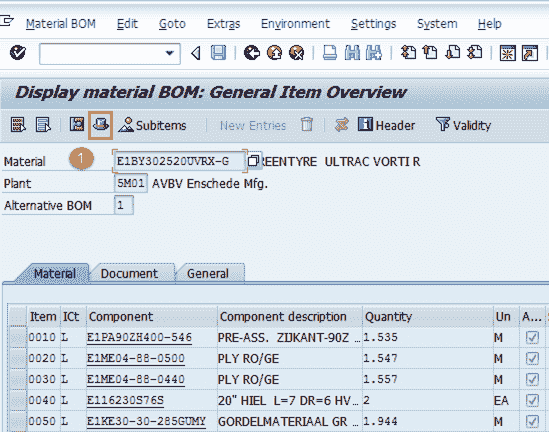Click the Component column header
The image size is (549, 432).
click(152, 316)
